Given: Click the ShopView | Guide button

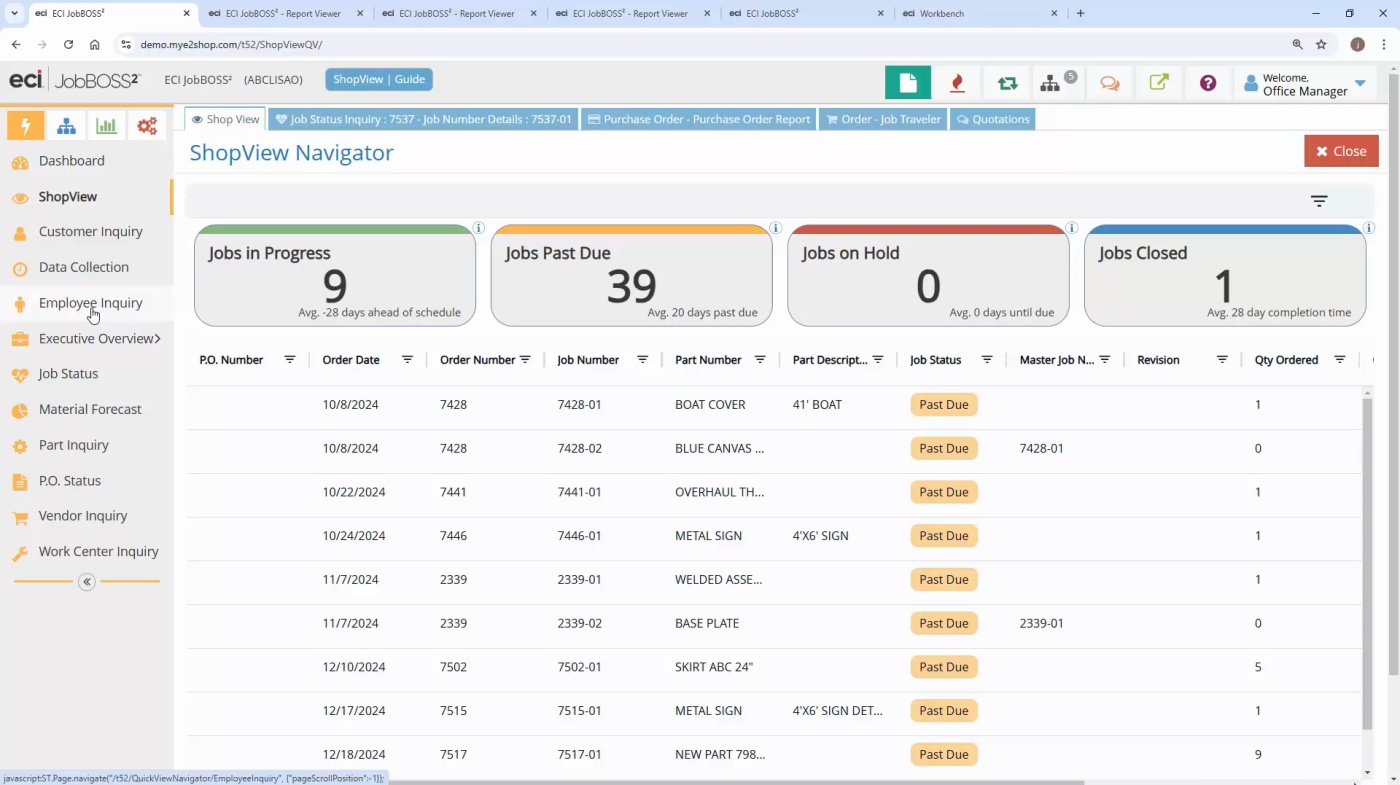Looking at the screenshot, I should 379,80.
